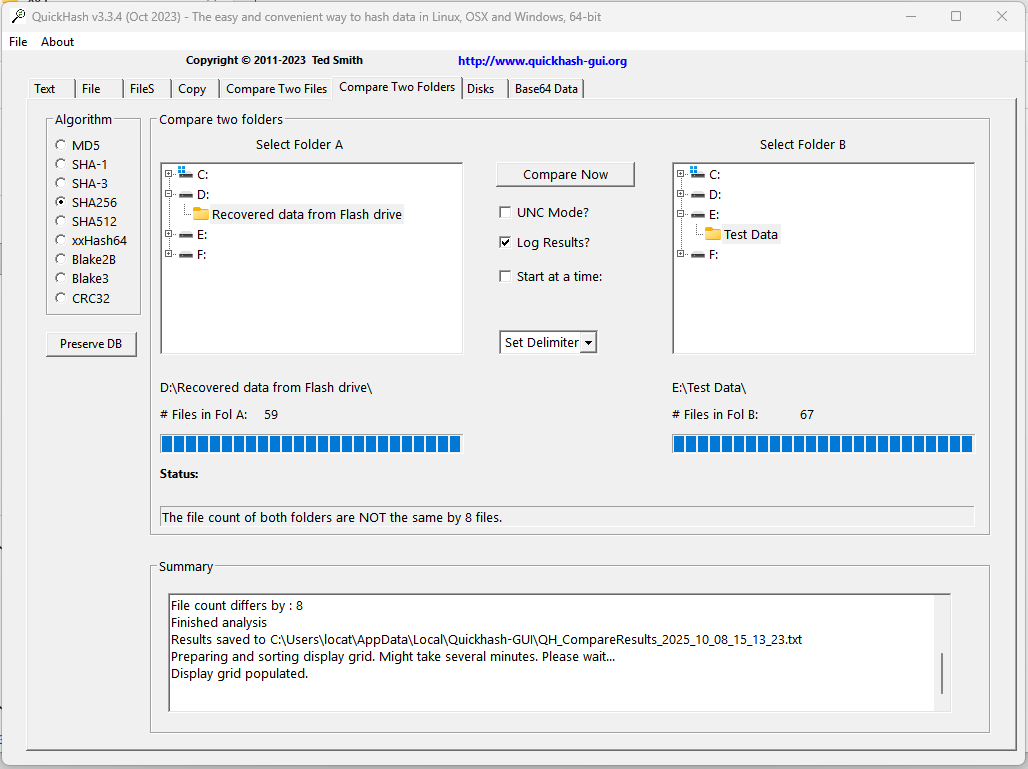Switch to the Disks tab
This screenshot has width=1028, height=769.
pyautogui.click(x=480, y=88)
